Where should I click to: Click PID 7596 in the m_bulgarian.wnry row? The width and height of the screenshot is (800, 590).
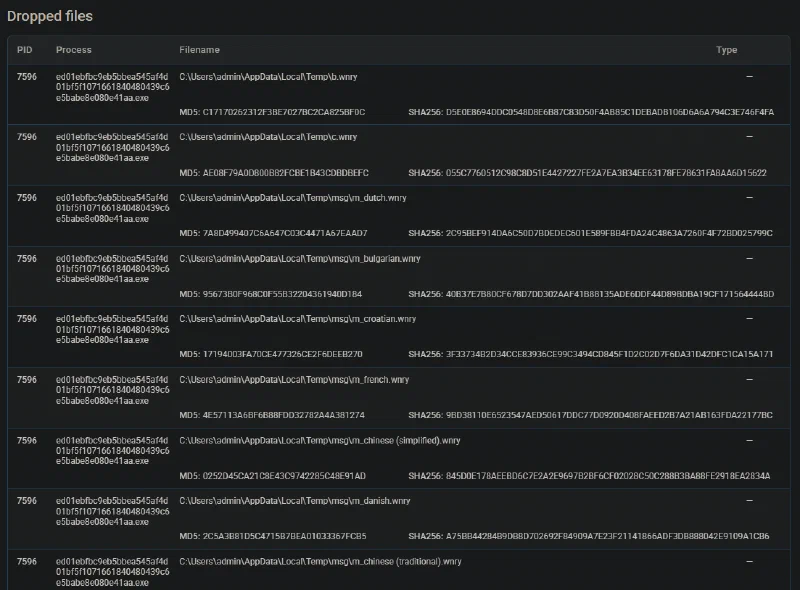(x=27, y=259)
